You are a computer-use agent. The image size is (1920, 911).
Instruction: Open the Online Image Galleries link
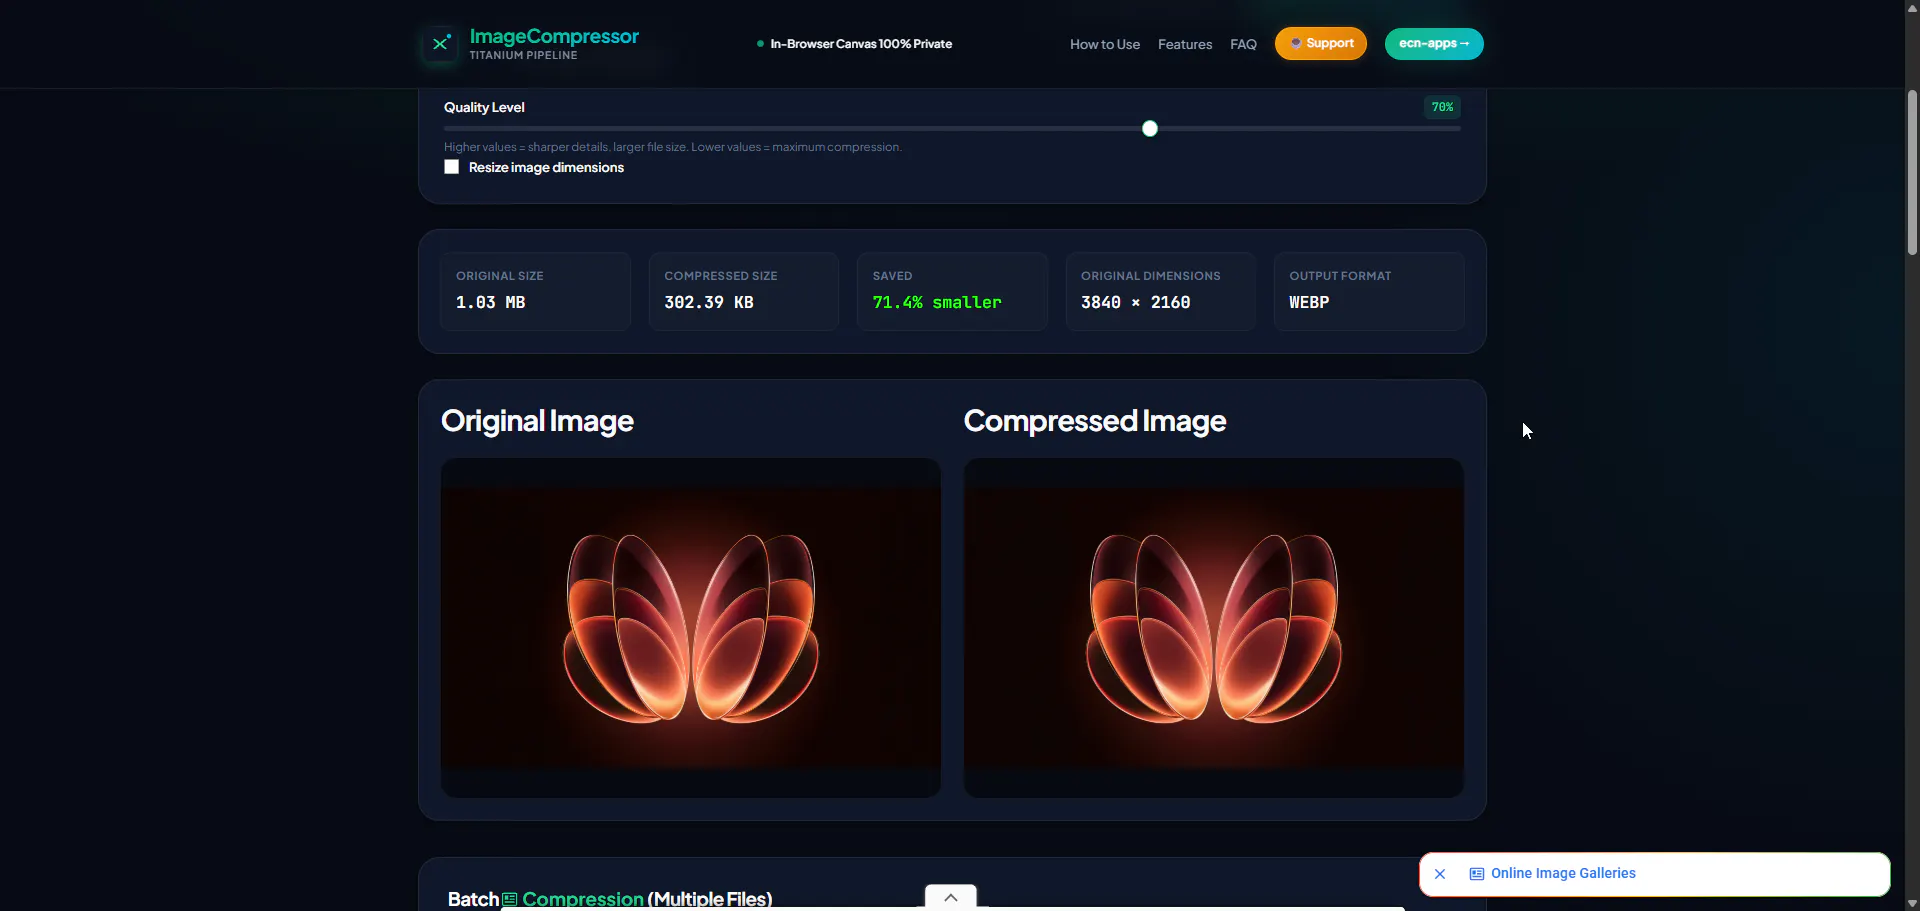1563,874
